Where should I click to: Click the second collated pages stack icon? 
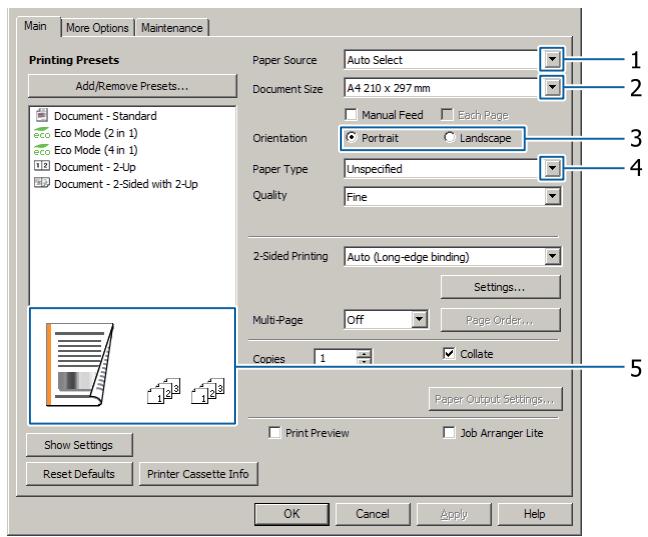tap(208, 390)
